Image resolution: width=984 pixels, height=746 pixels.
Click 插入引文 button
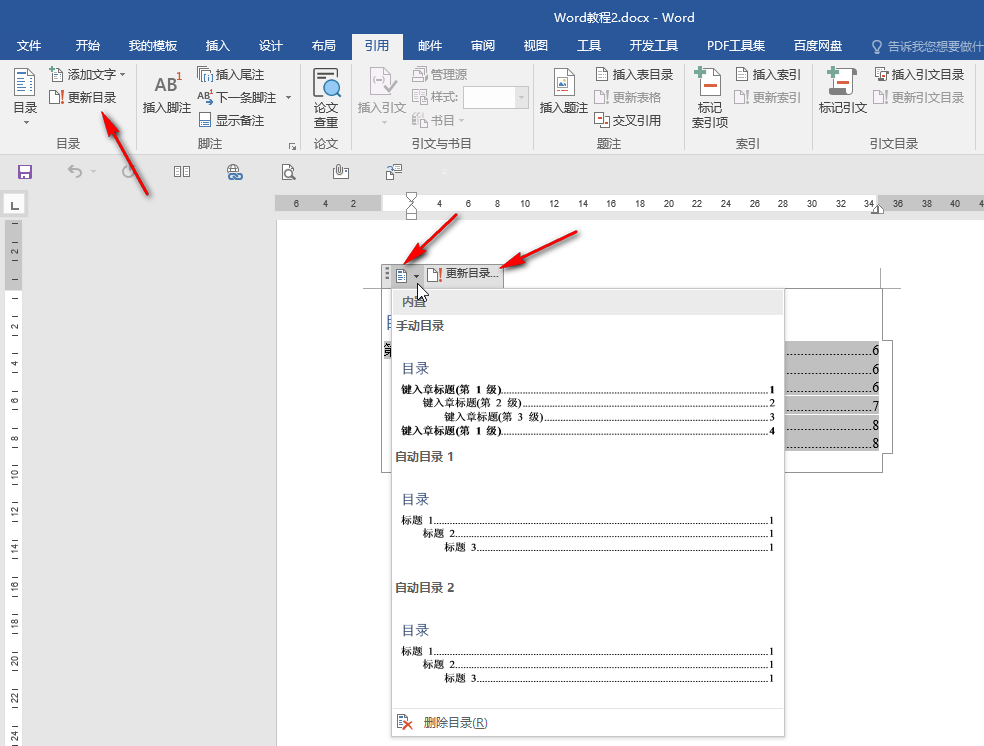(x=382, y=96)
